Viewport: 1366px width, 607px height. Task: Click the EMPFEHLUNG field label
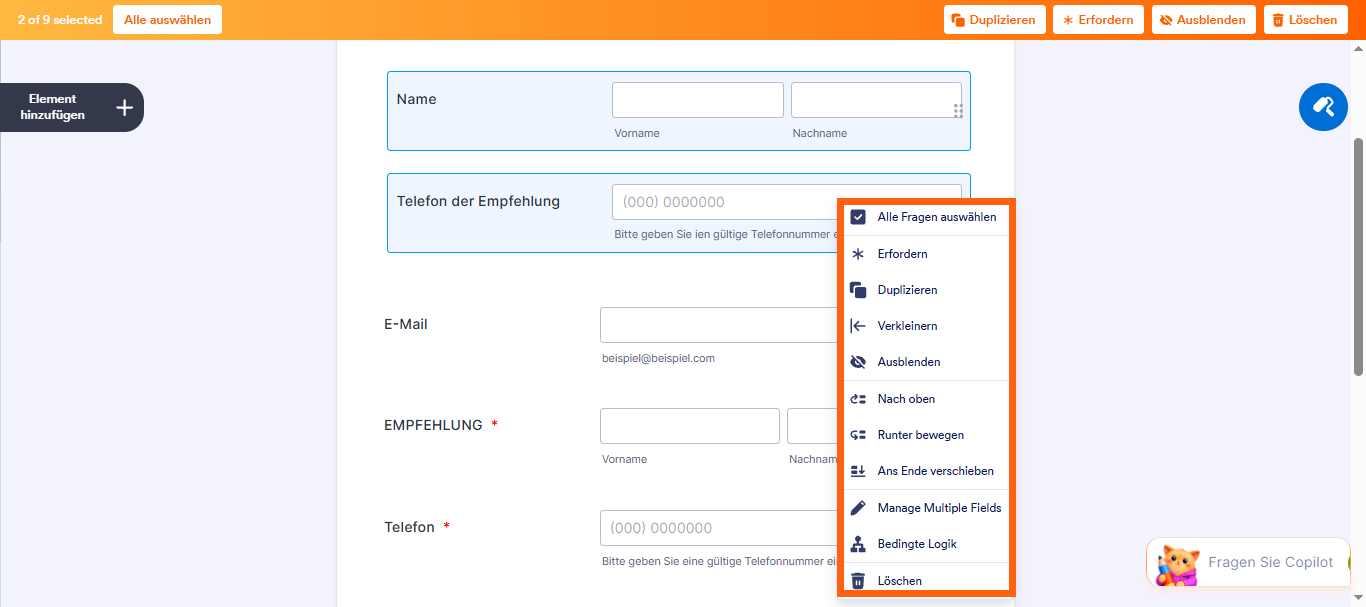433,425
